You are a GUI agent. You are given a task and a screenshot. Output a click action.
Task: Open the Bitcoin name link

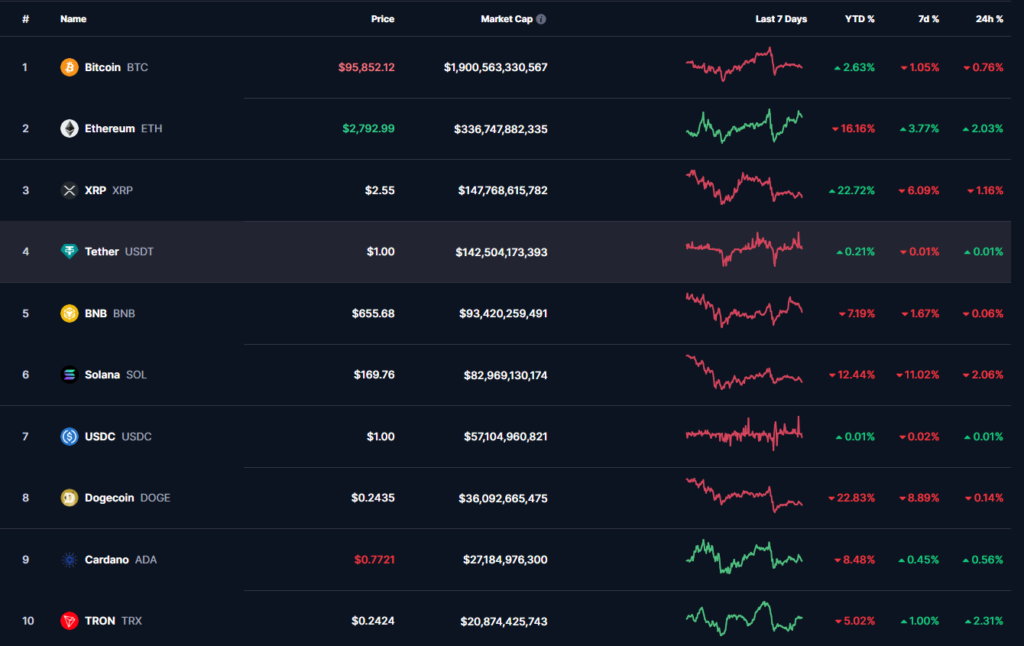[102, 67]
